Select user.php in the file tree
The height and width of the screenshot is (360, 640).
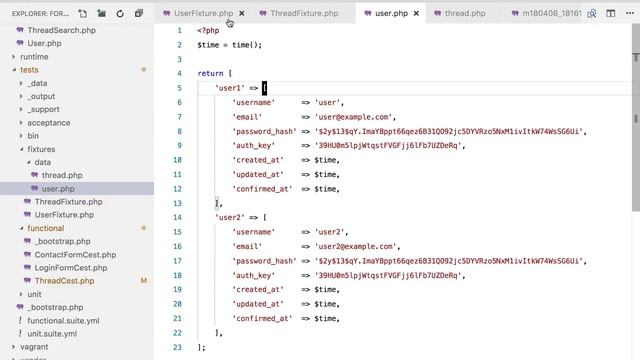[x=58, y=189]
